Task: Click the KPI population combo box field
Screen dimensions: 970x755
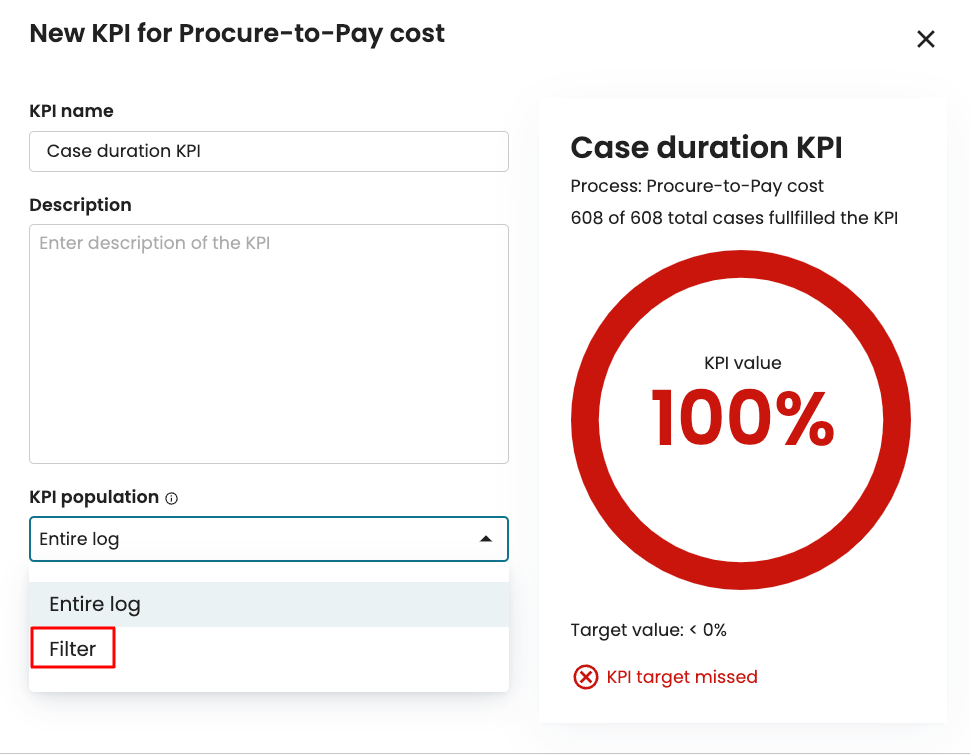Action: coord(250,539)
